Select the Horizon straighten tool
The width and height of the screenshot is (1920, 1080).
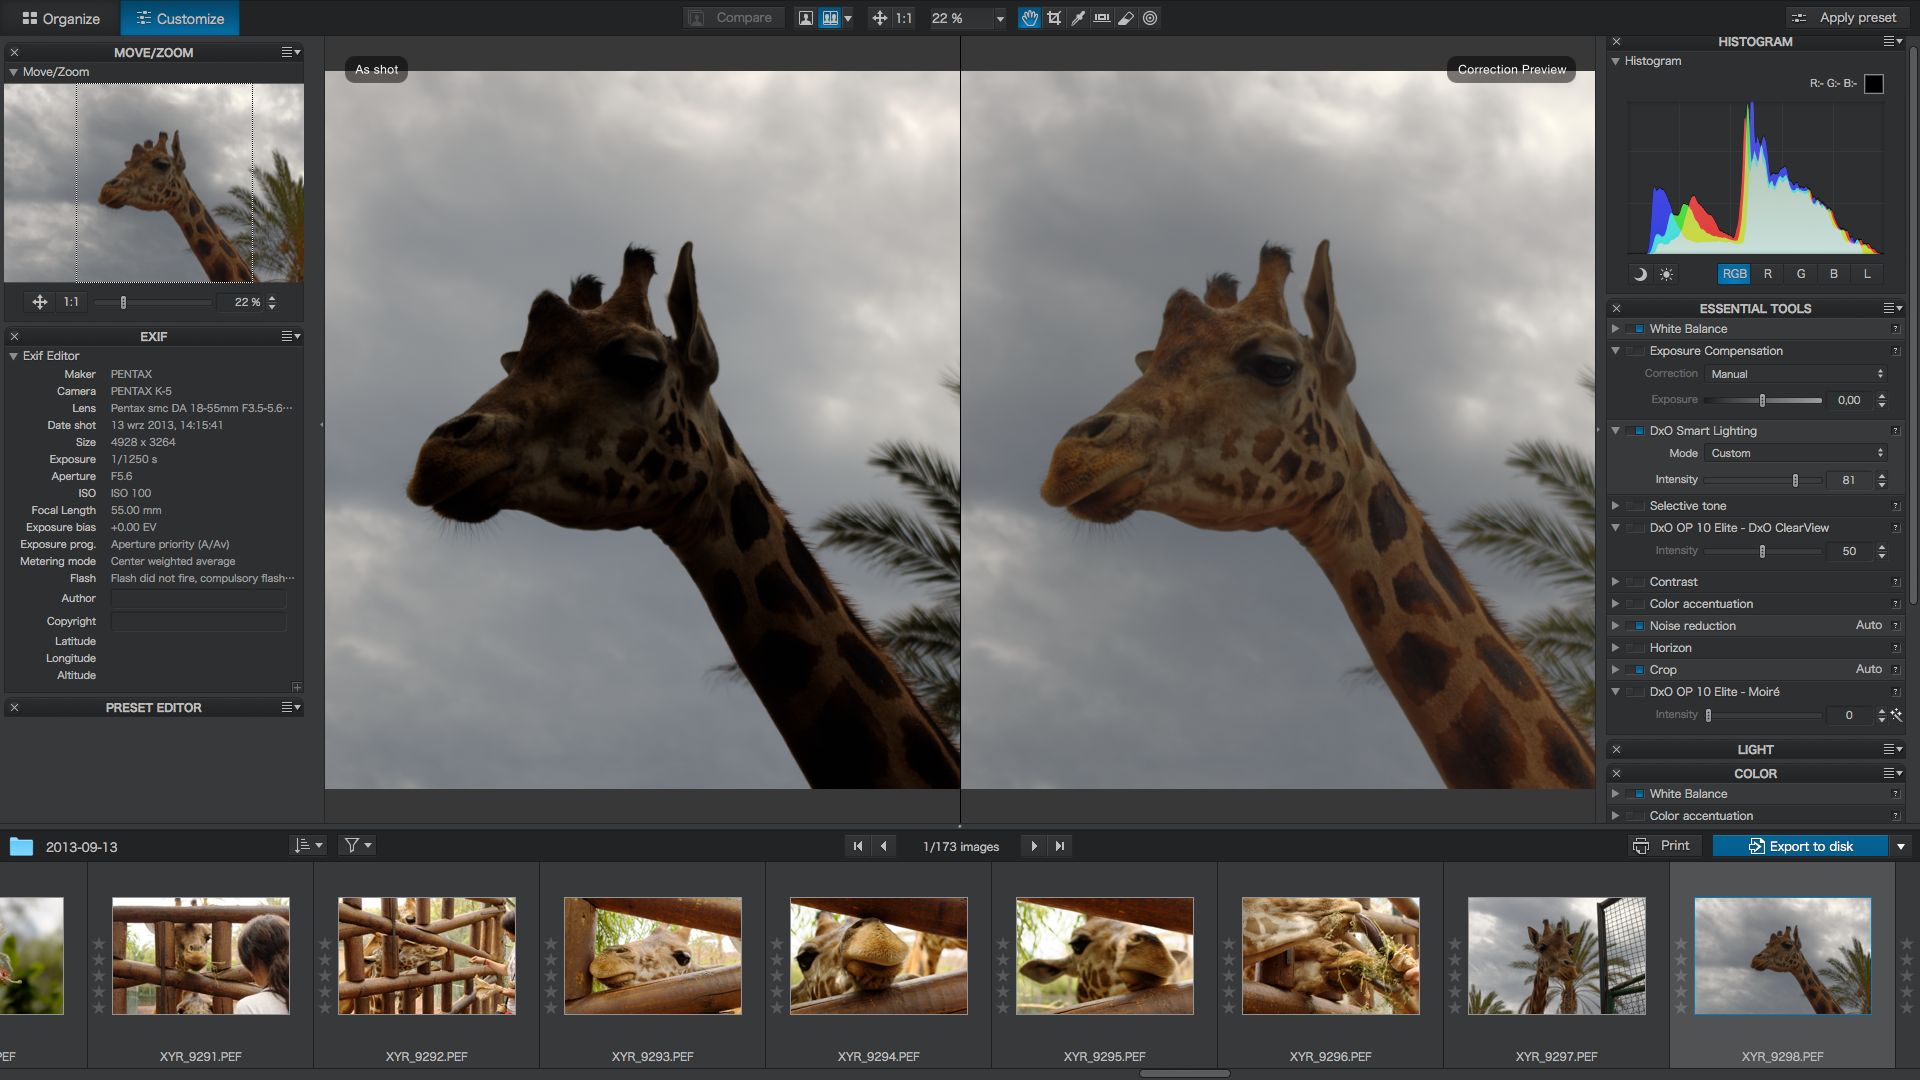tap(1102, 18)
